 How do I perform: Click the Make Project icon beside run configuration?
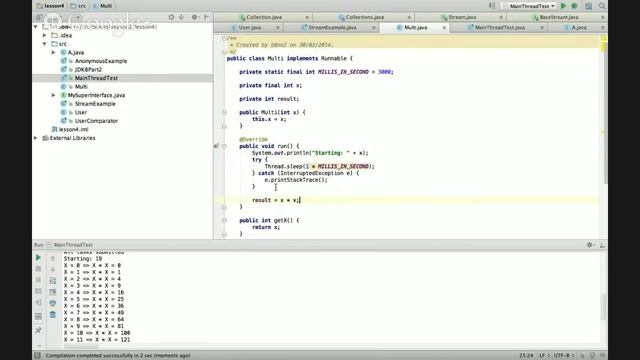pos(492,6)
